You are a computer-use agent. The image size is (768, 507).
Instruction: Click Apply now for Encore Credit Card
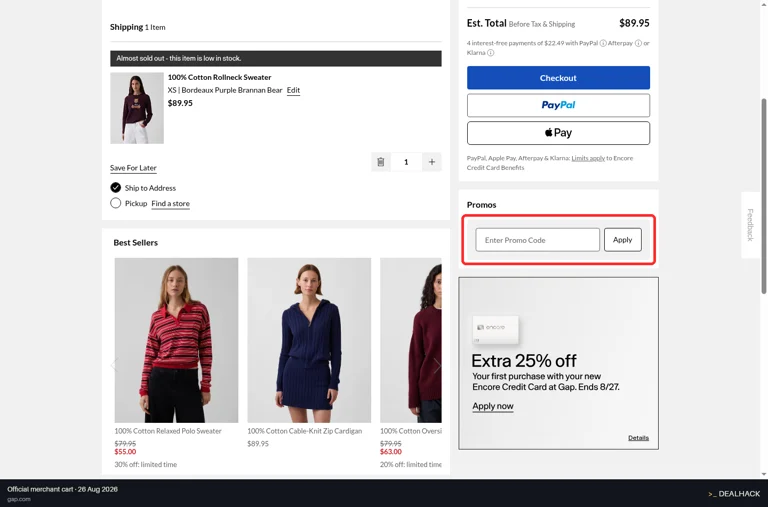click(493, 406)
